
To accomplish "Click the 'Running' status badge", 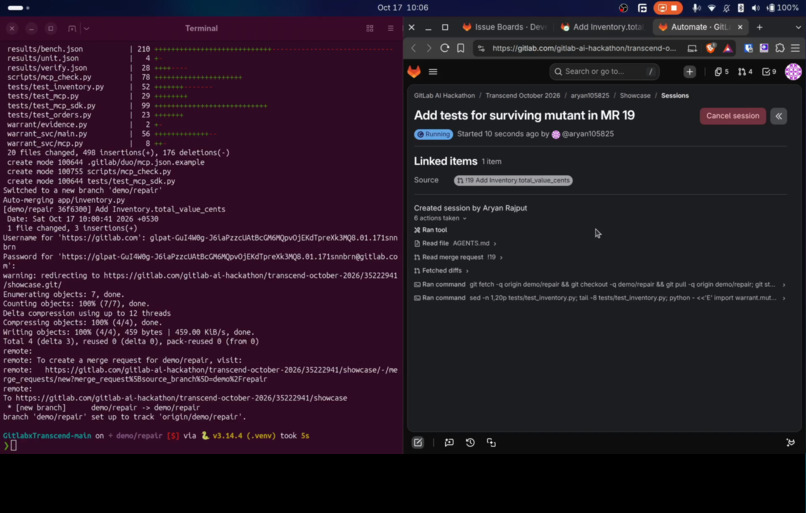I will [433, 134].
